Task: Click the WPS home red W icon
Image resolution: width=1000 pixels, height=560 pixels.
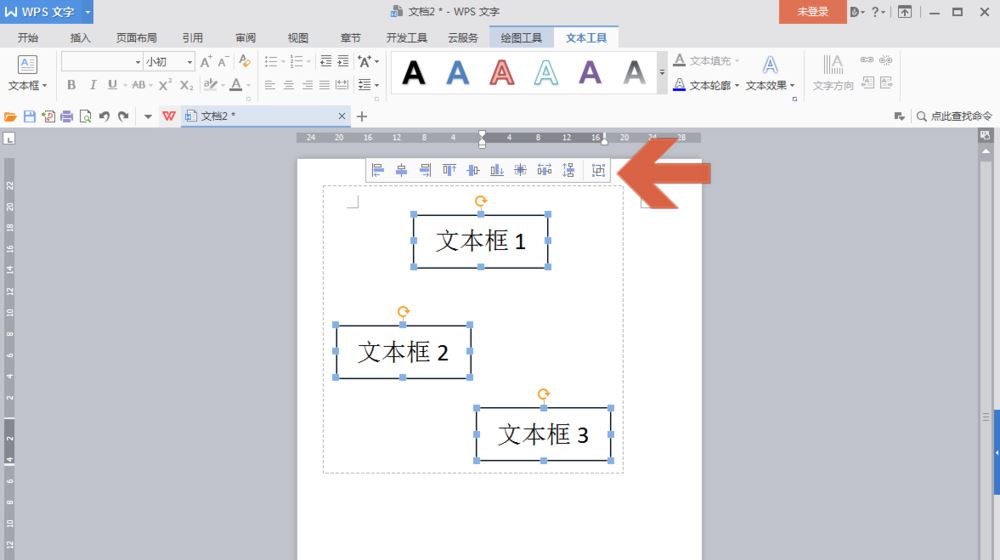Action: point(169,116)
